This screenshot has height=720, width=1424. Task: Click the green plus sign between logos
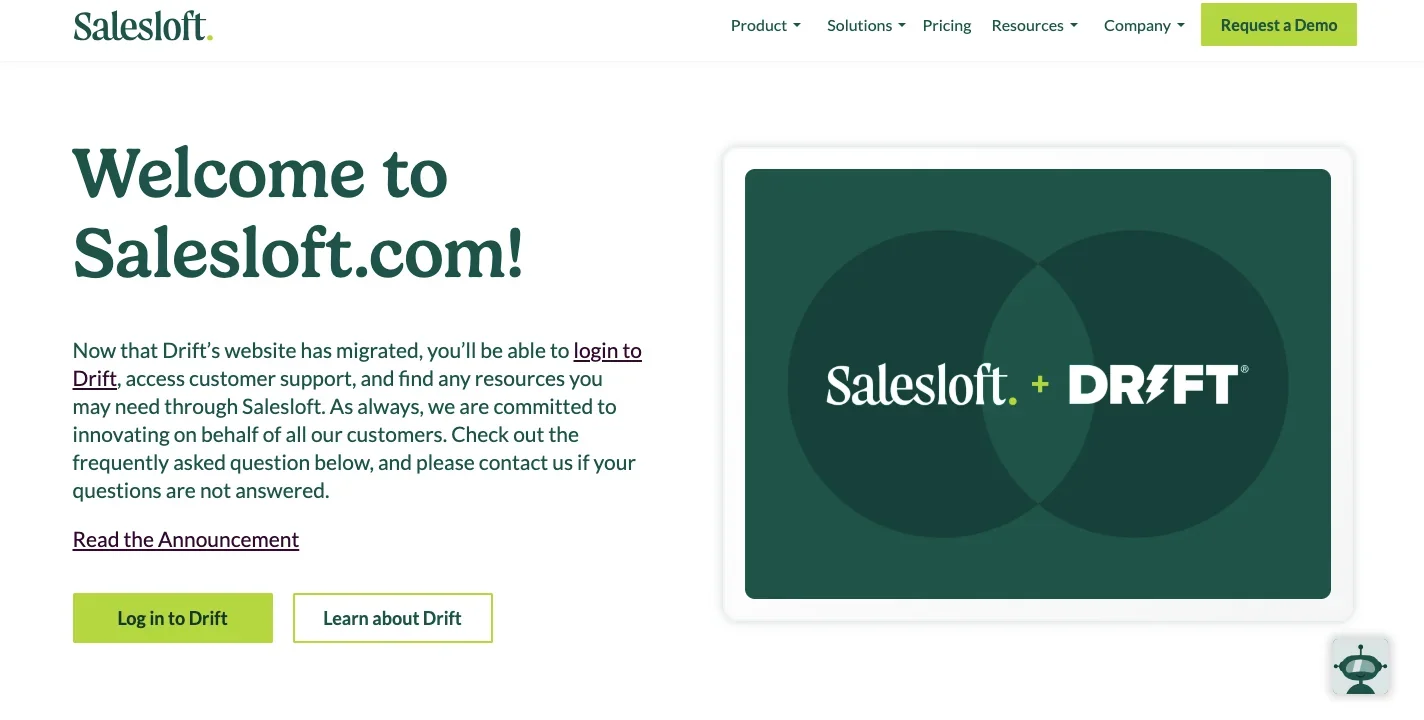pyautogui.click(x=1041, y=384)
